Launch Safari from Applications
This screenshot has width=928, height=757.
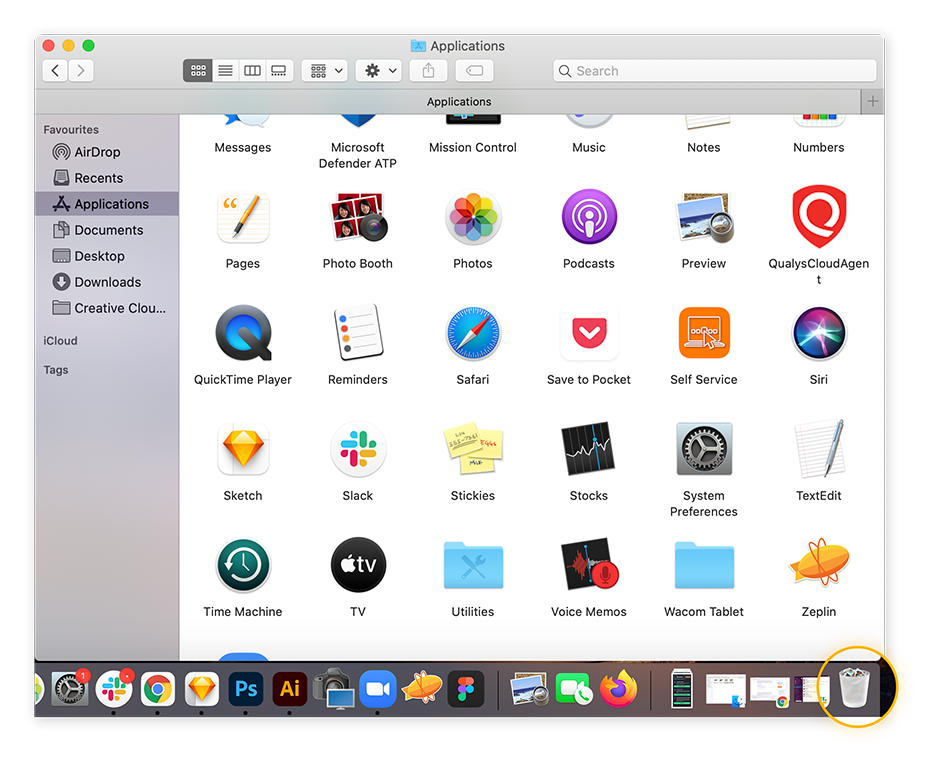point(472,333)
